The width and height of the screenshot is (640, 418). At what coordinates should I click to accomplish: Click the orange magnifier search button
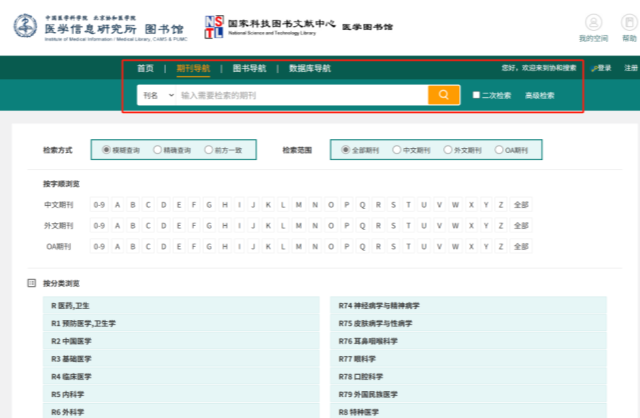pos(443,95)
